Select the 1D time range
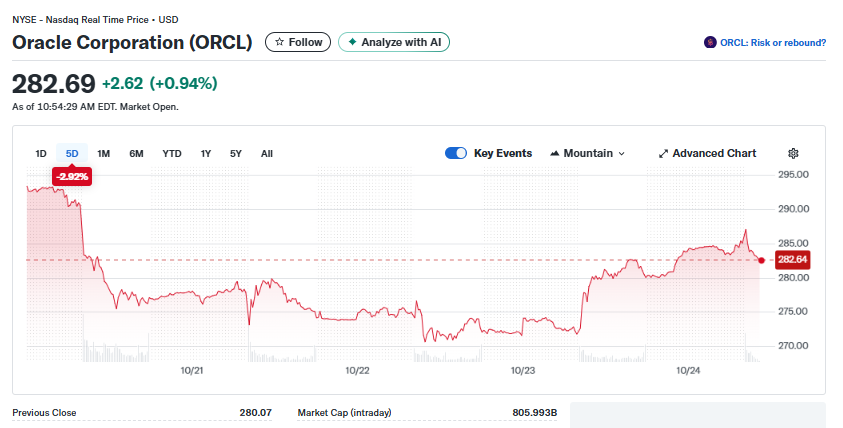The width and height of the screenshot is (843, 428). pyautogui.click(x=41, y=154)
